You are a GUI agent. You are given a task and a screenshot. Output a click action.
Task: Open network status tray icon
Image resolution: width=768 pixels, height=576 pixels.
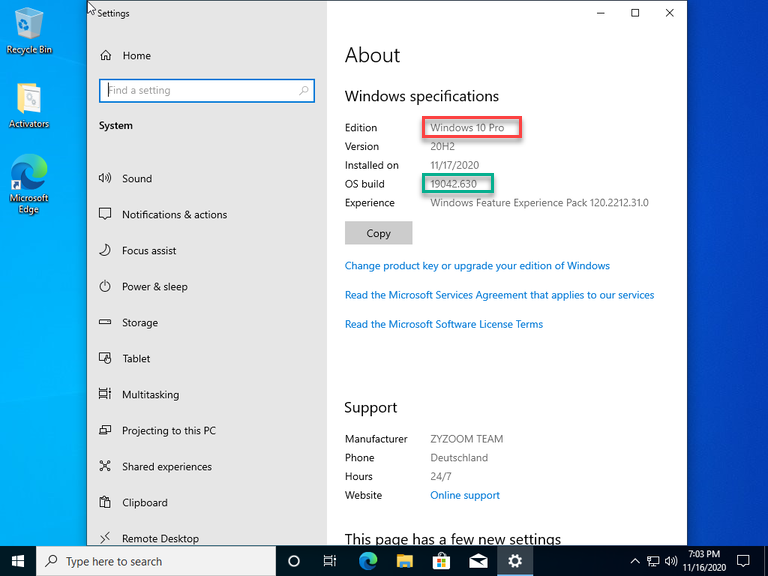click(x=653, y=561)
